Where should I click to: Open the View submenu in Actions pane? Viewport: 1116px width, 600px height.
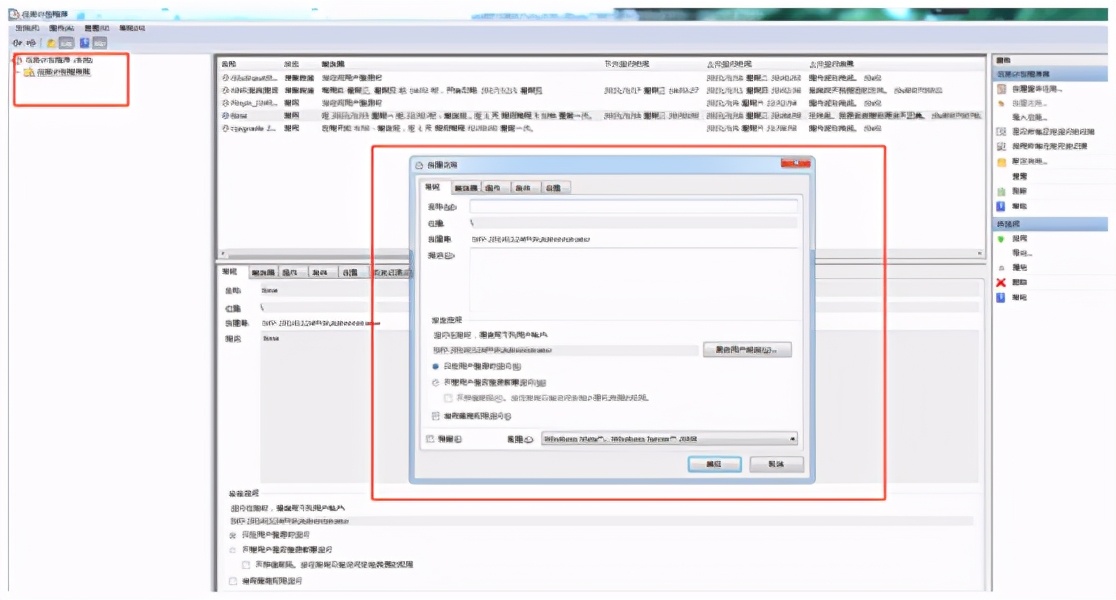point(1020,177)
